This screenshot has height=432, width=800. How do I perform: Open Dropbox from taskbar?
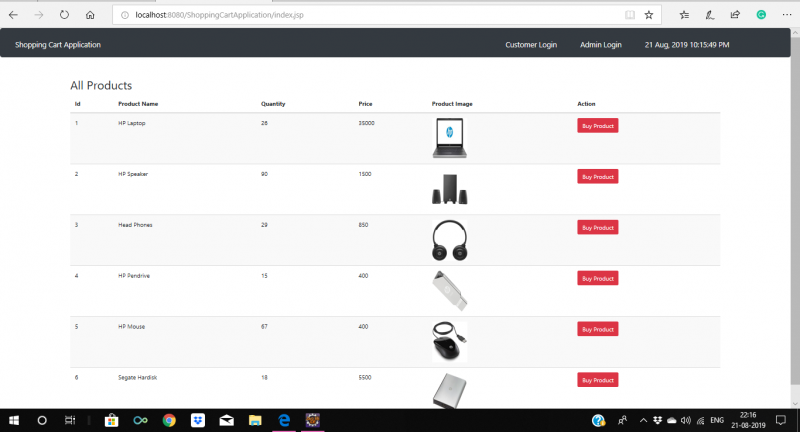click(197, 420)
